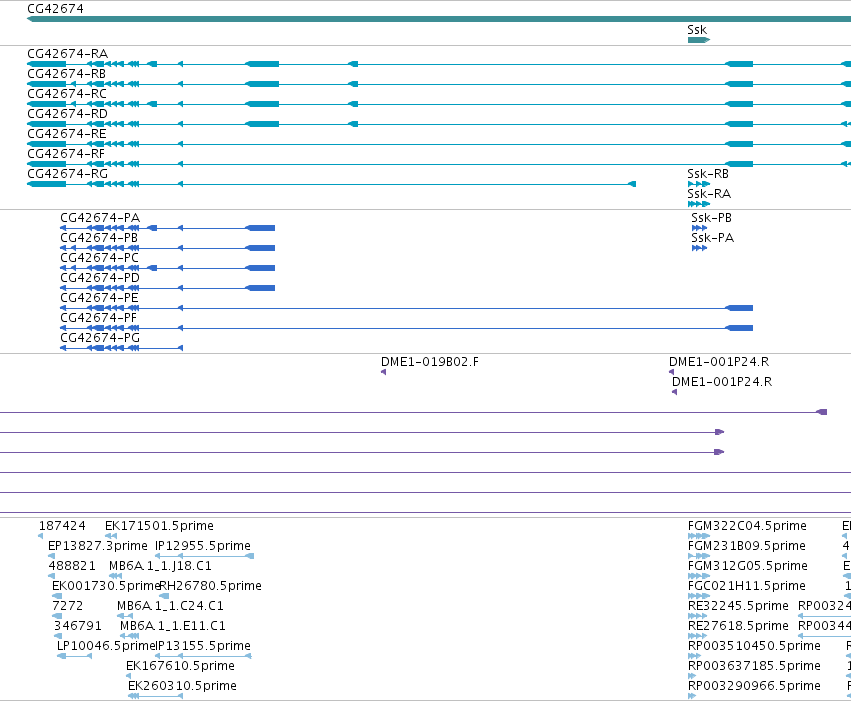The image size is (851, 701).
Task: Open EST EP13827.3prime label
Action: (98, 546)
